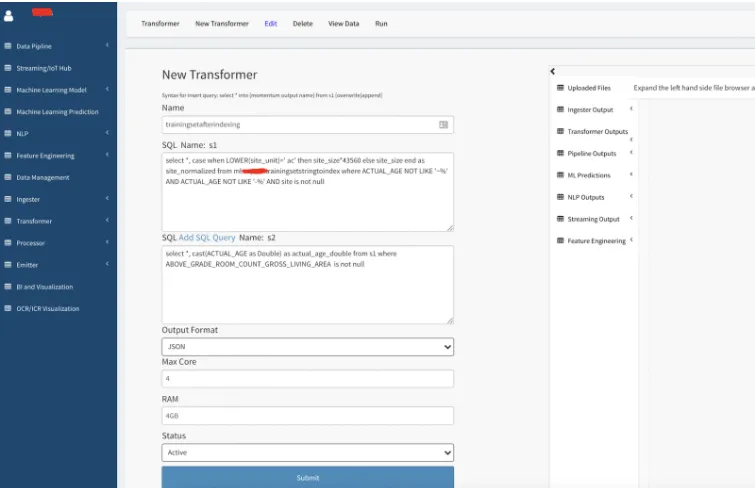Click the Data Pipeline sidebar icon
Screen dimensions: 755x488
(x=8, y=46)
